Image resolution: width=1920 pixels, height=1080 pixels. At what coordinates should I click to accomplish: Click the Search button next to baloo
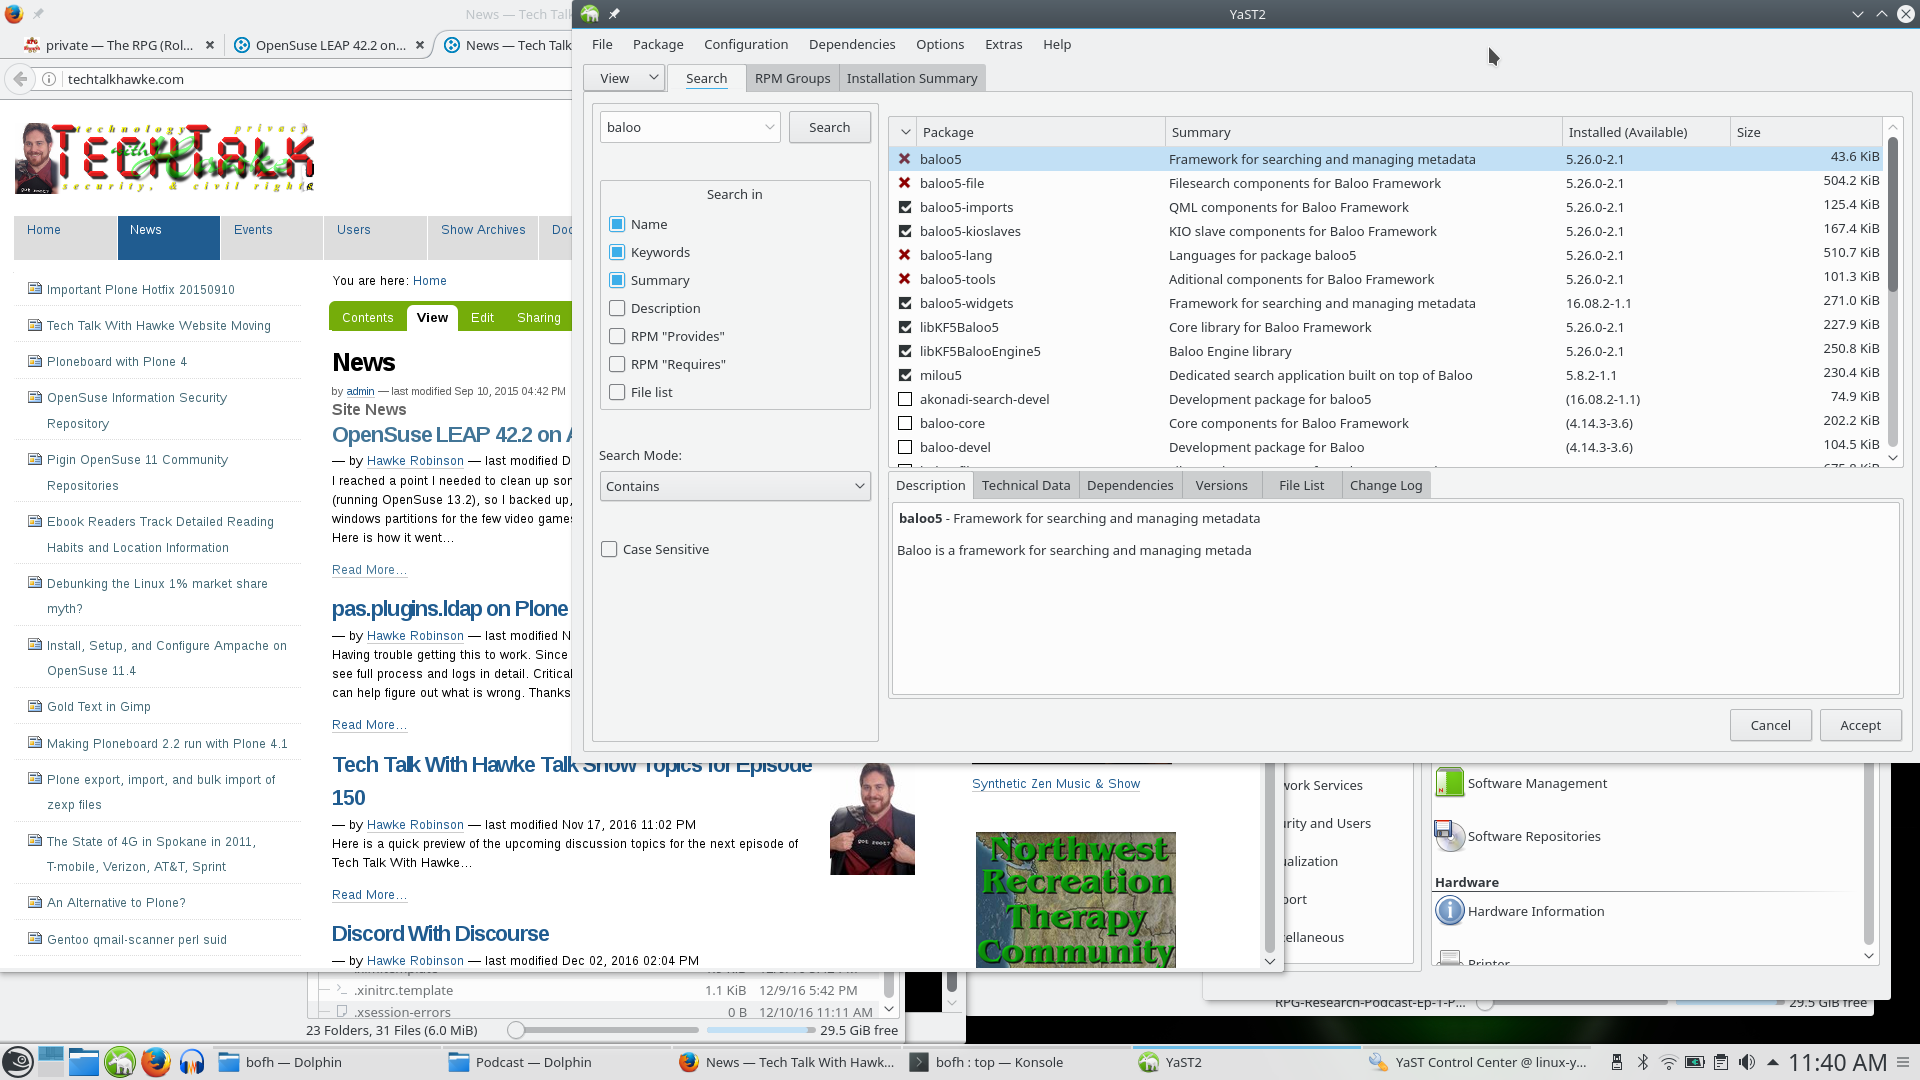tap(829, 127)
